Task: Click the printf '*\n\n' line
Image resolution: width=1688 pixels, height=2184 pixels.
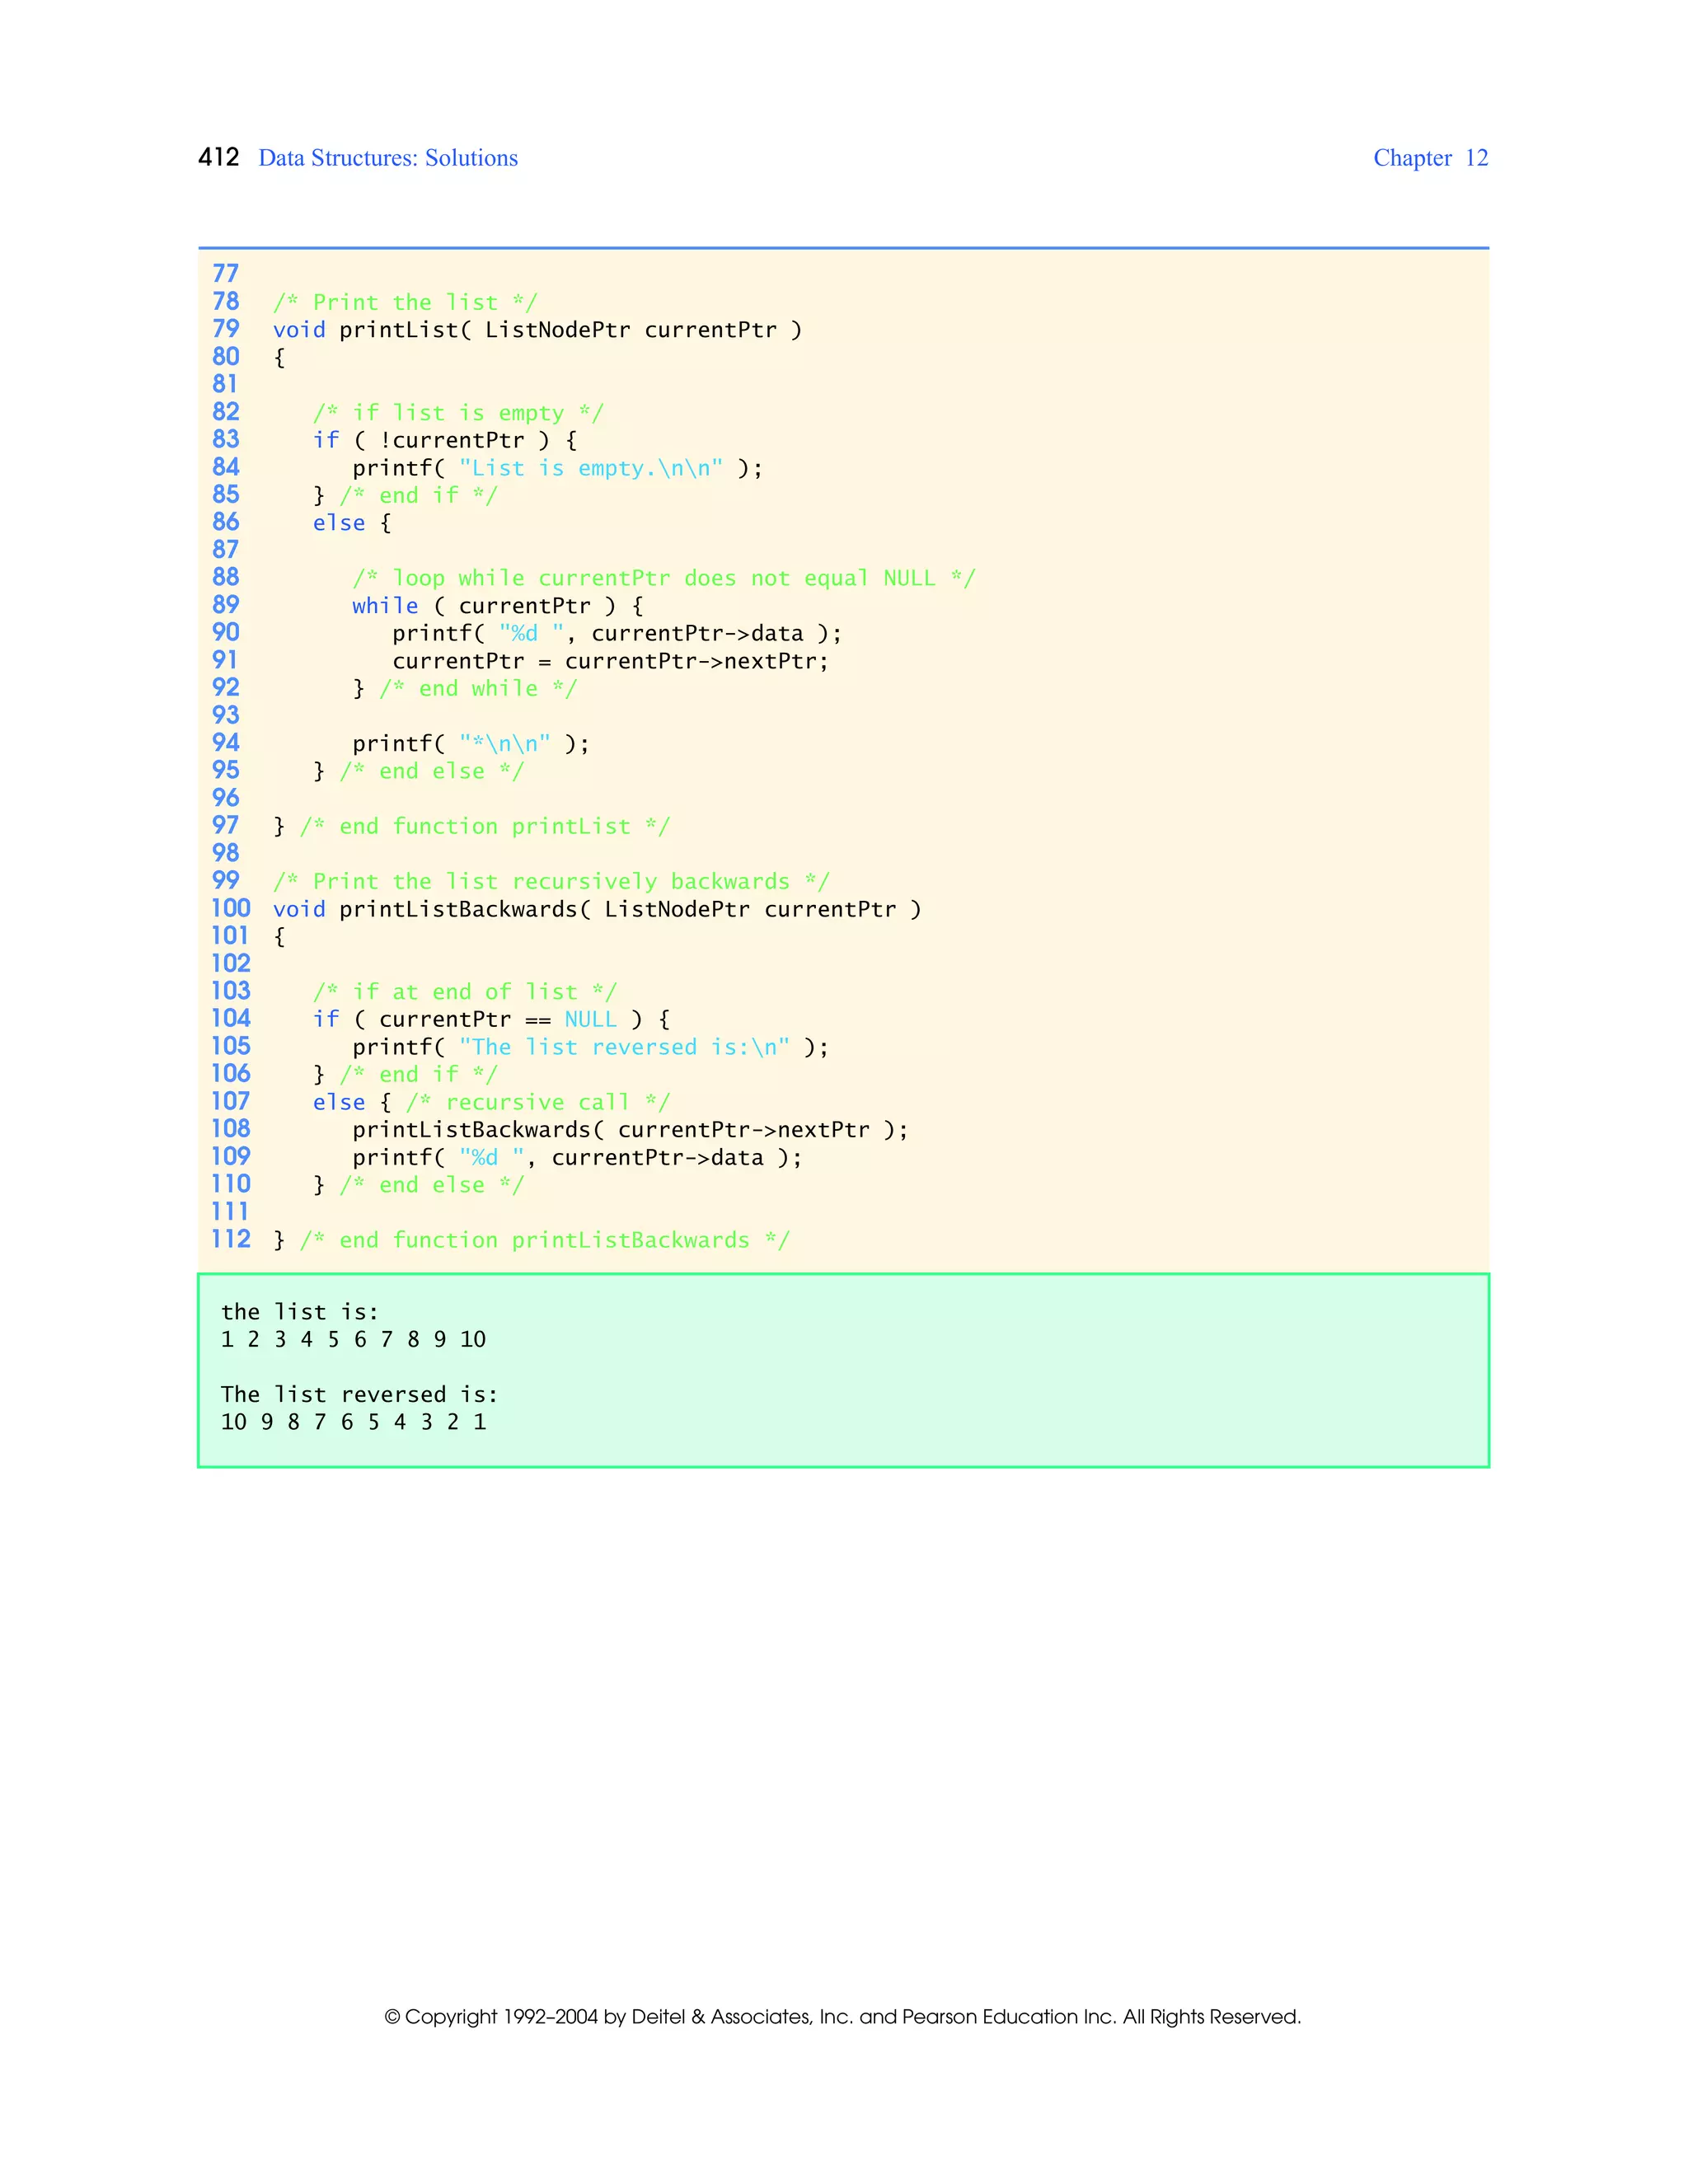Action: [x=471, y=744]
